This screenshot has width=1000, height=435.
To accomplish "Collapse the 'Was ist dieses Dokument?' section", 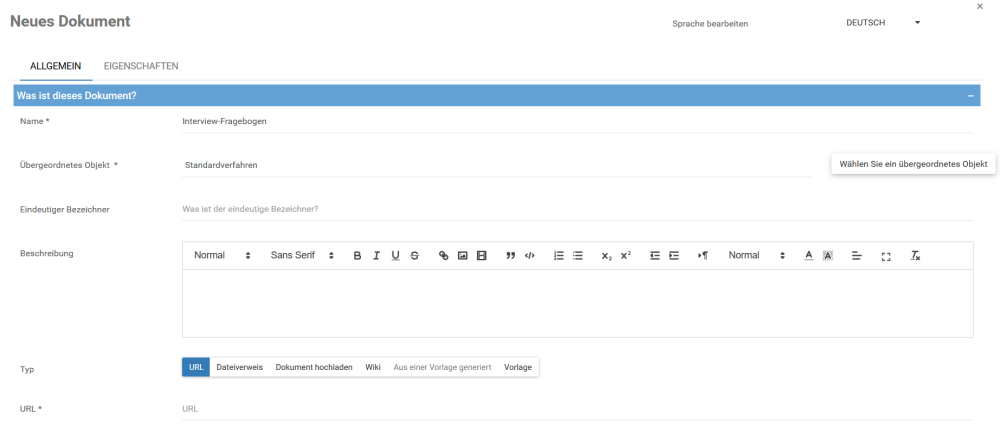I will 971,96.
